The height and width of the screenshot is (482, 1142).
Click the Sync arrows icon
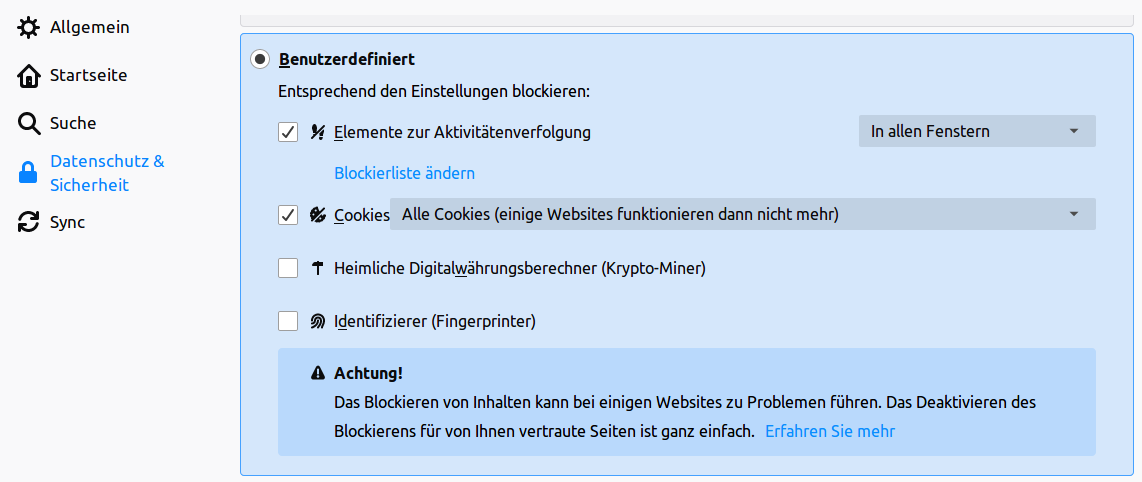click(28, 222)
